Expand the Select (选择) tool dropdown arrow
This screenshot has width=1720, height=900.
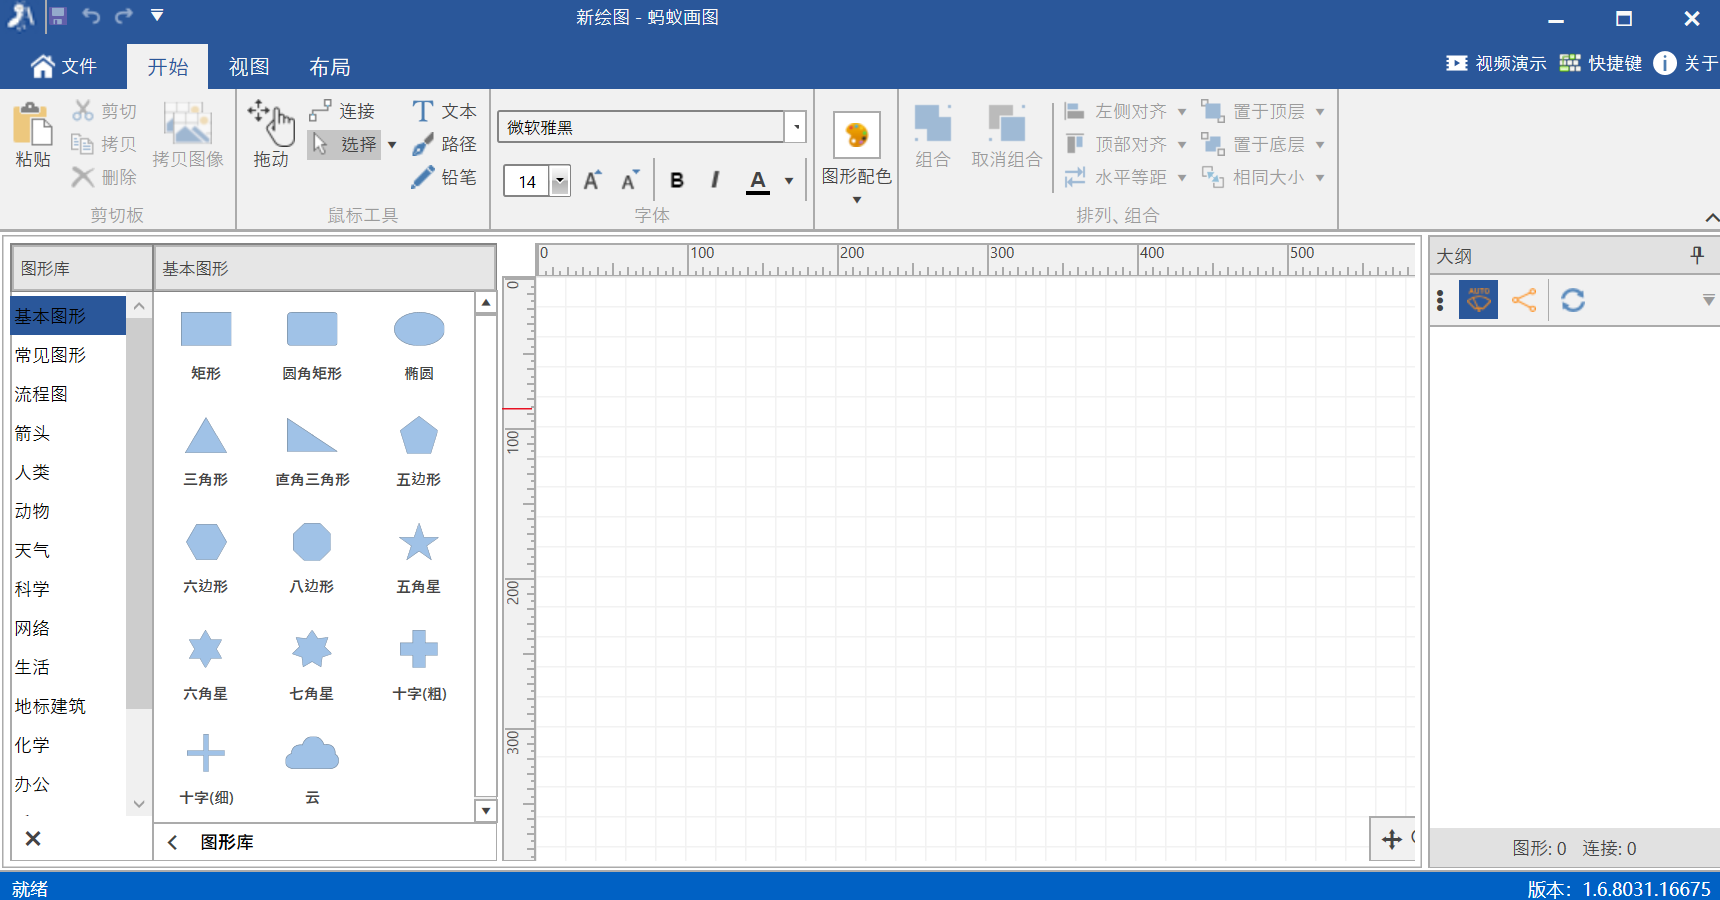click(x=392, y=145)
